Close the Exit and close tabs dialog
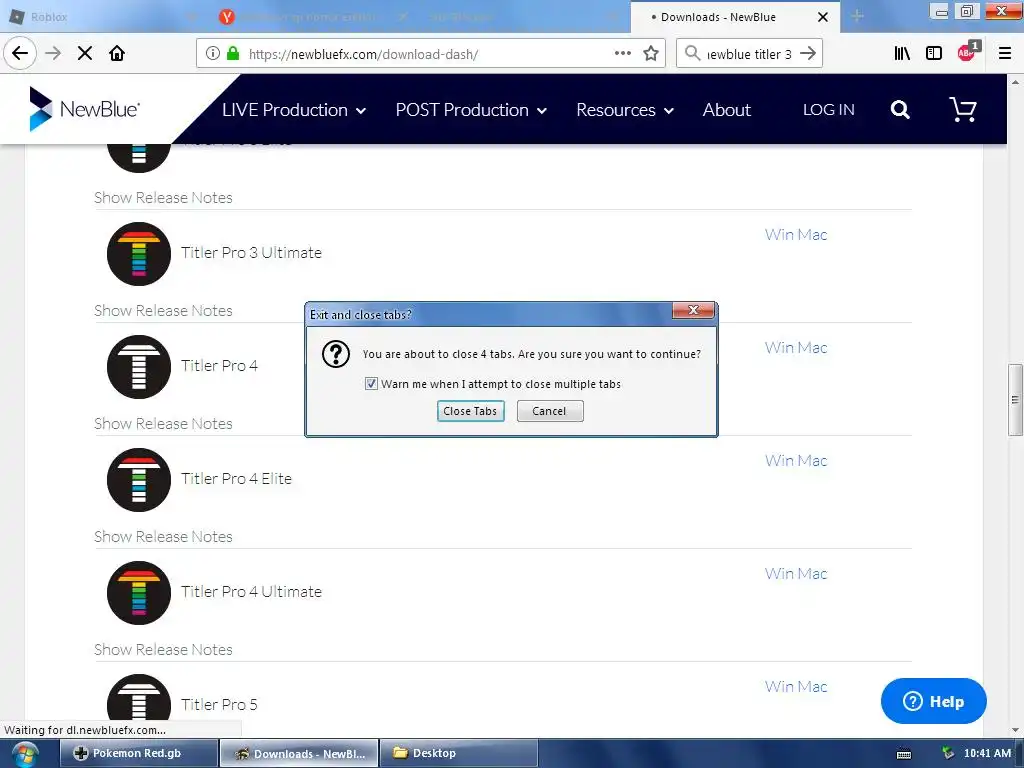Image resolution: width=1024 pixels, height=768 pixels. click(693, 310)
